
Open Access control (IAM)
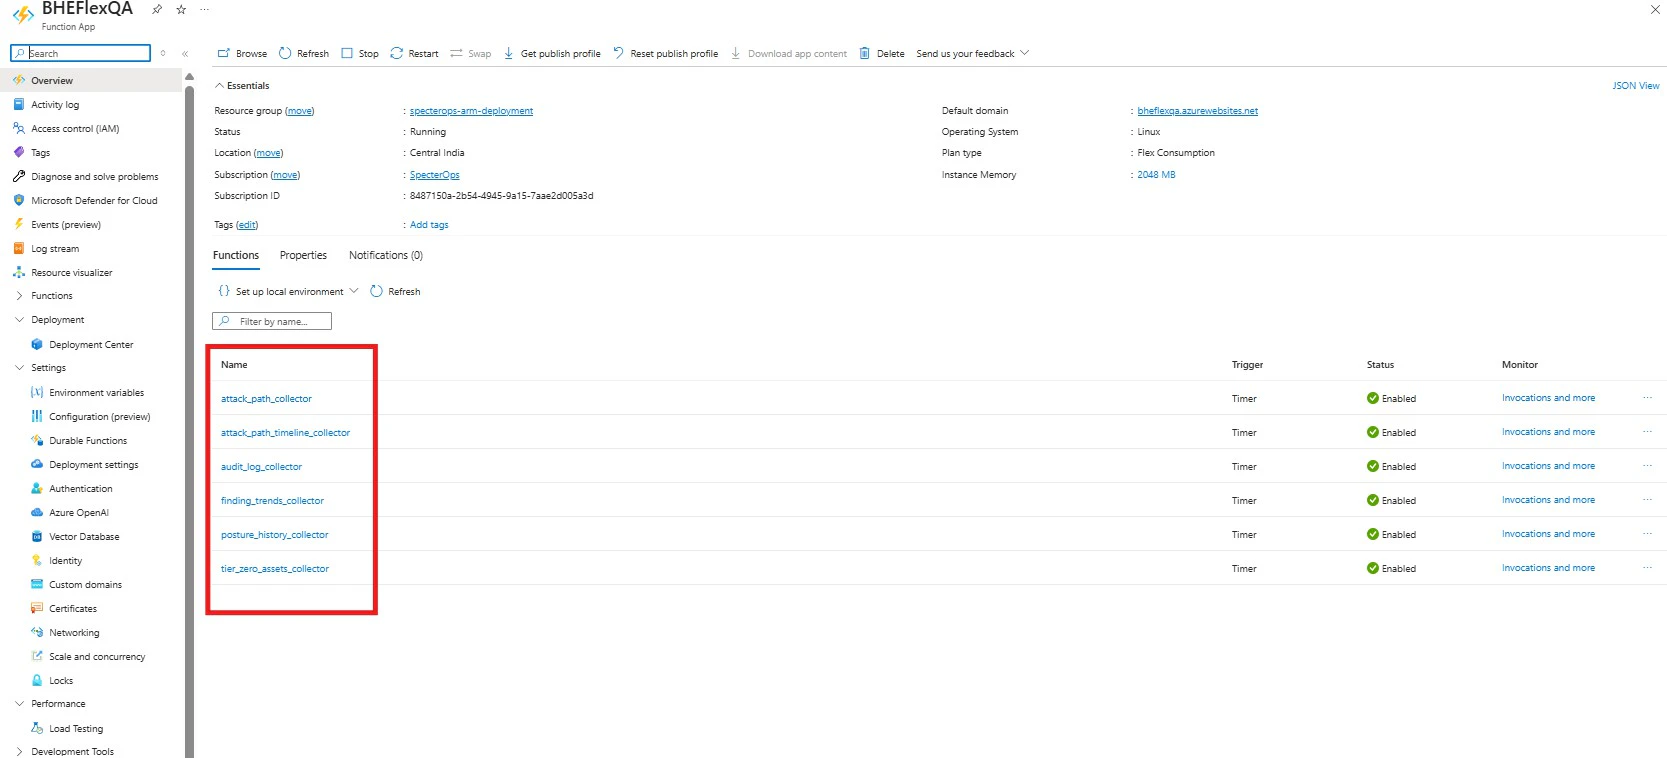coord(75,128)
